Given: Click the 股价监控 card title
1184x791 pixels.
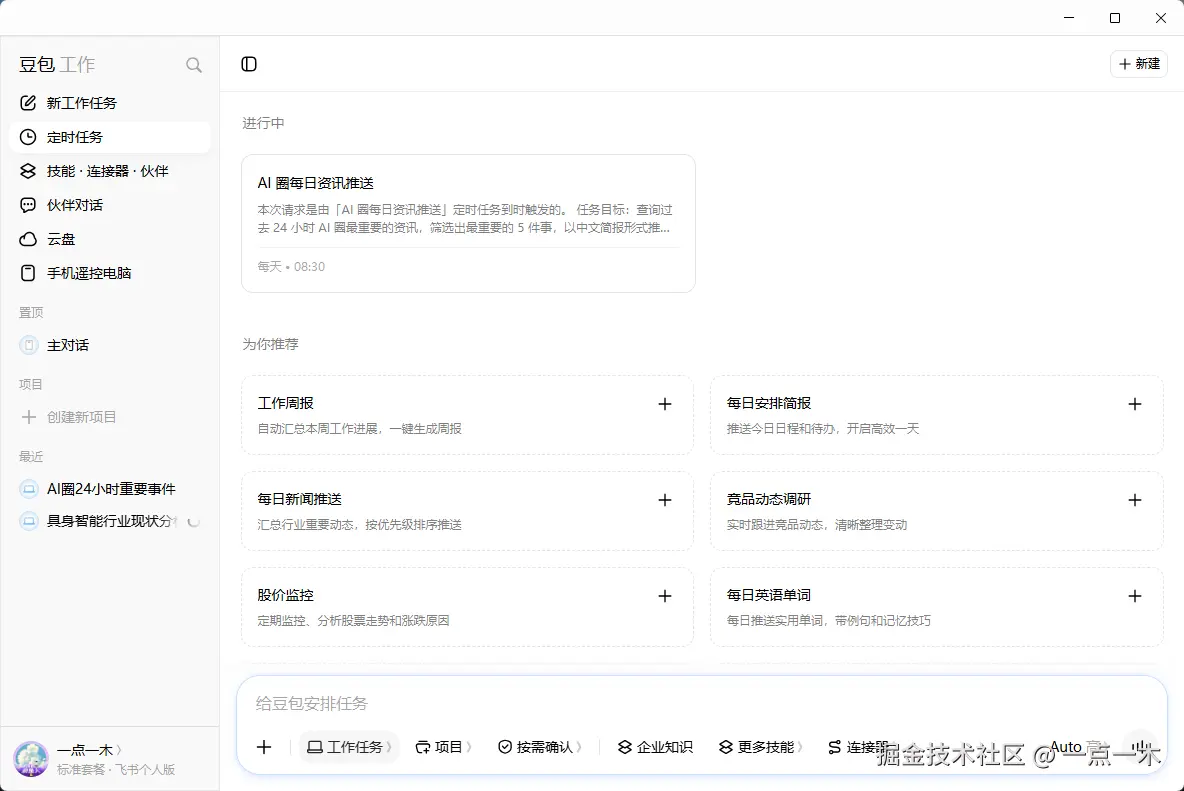Looking at the screenshot, I should pos(285,596).
